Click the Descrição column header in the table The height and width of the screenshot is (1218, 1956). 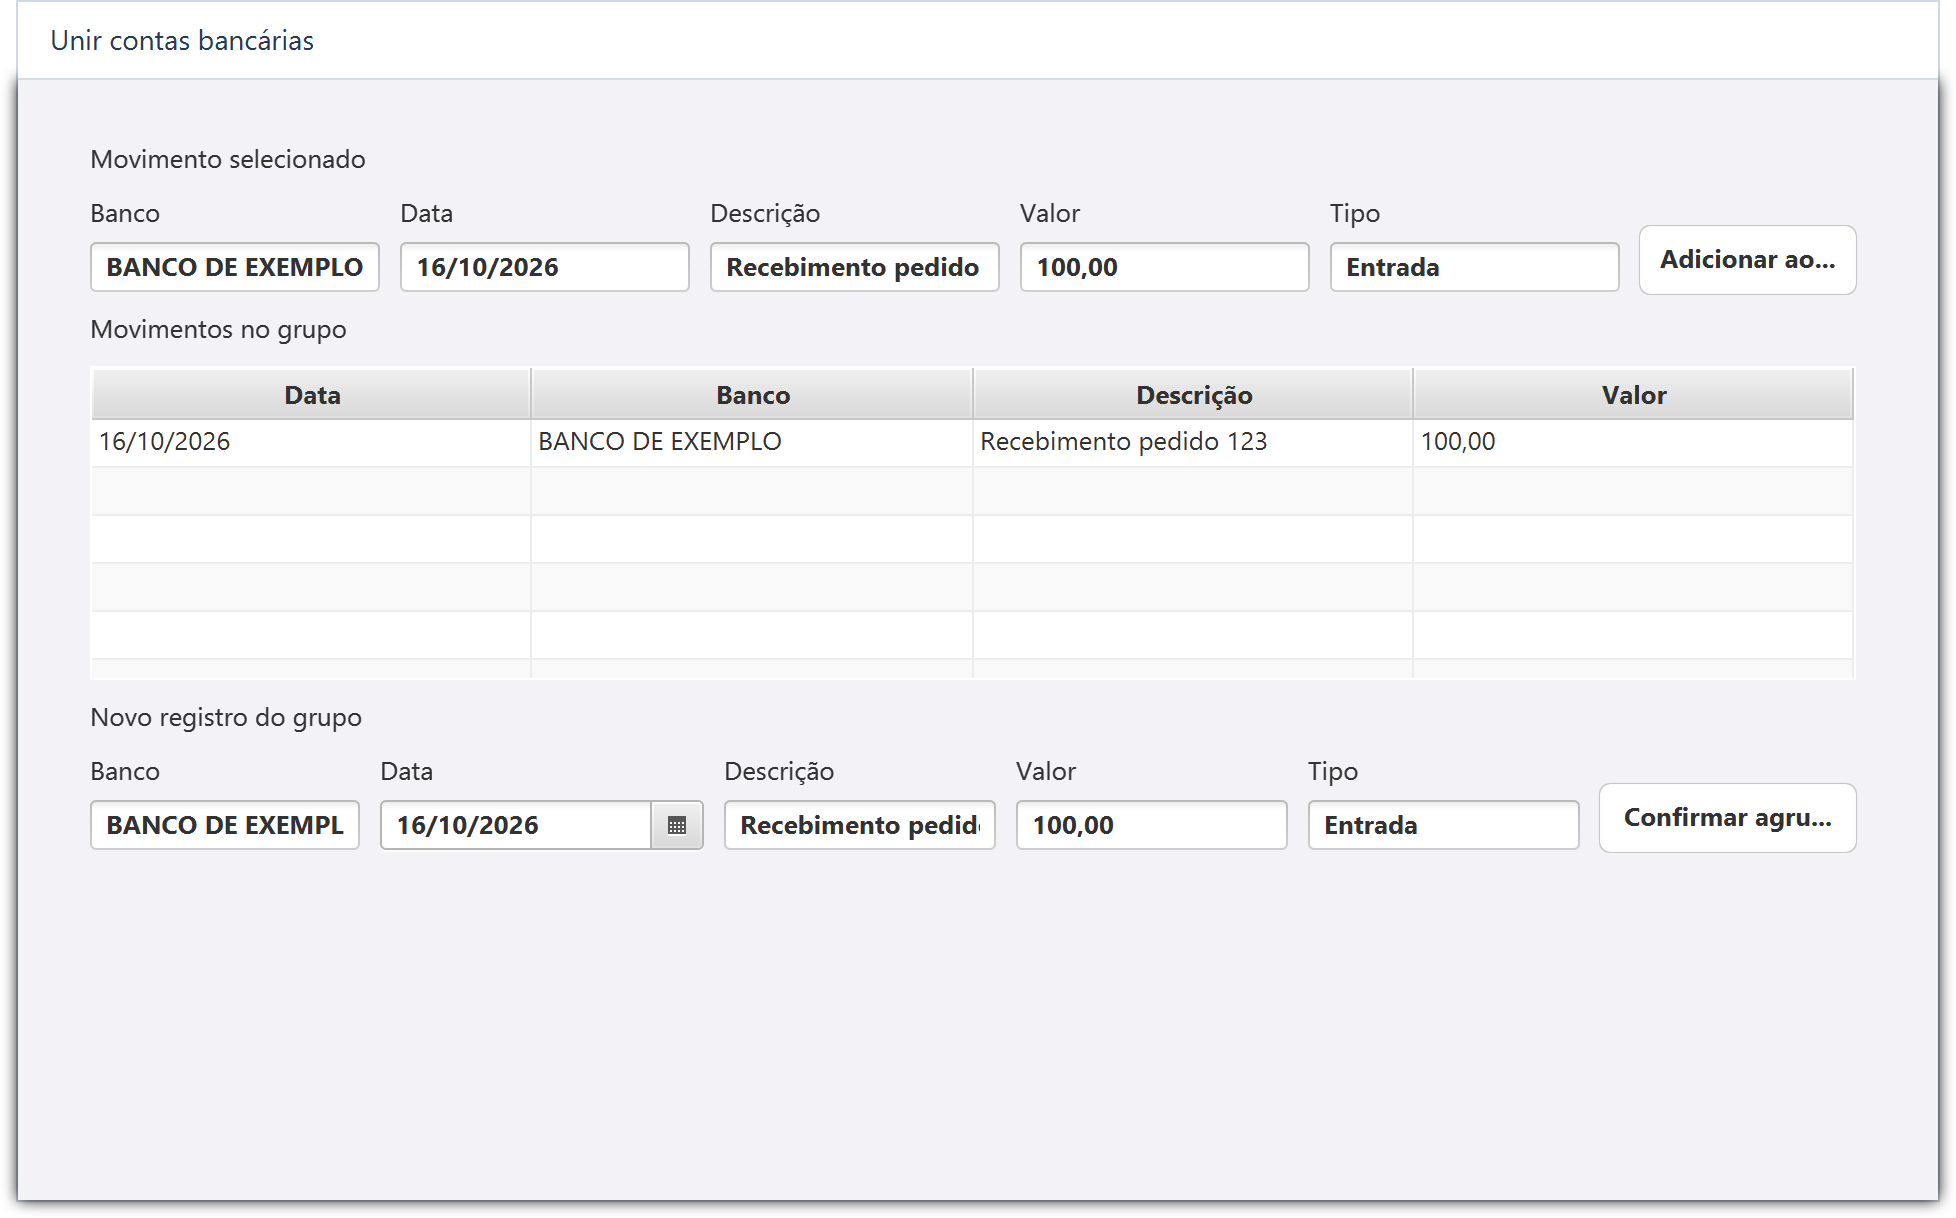tap(1194, 395)
